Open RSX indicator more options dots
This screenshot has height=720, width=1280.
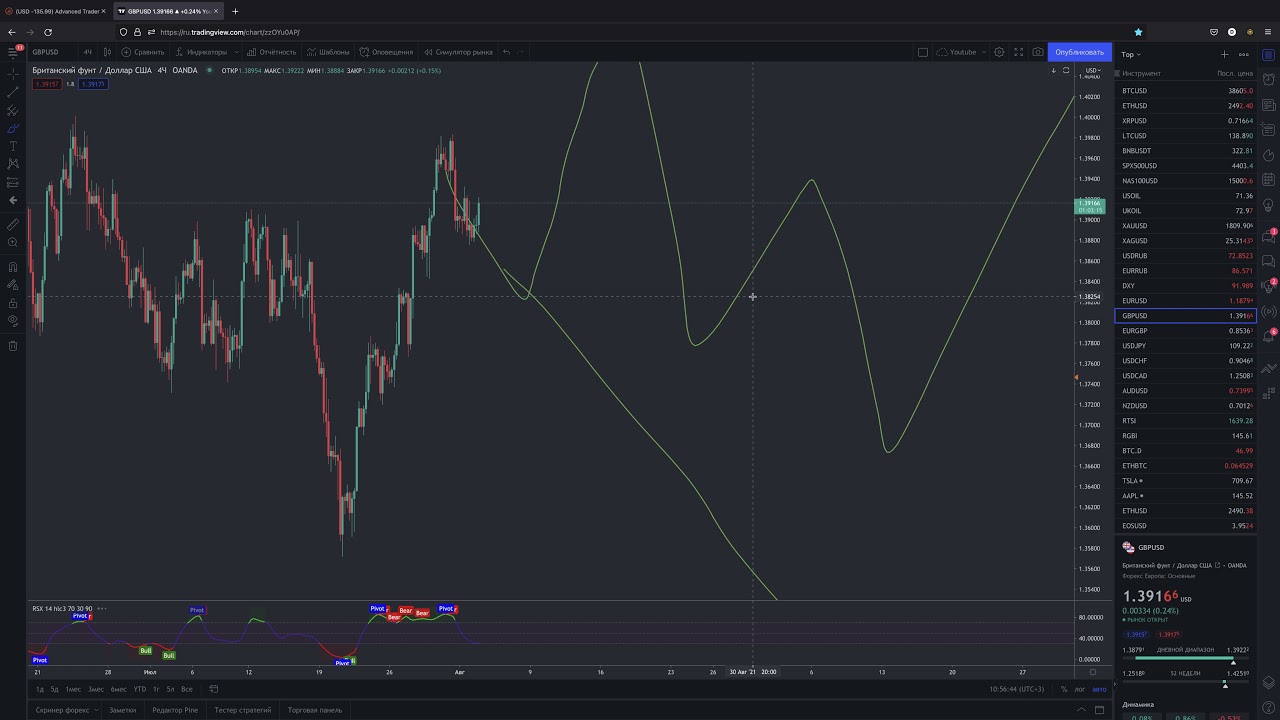(101, 608)
